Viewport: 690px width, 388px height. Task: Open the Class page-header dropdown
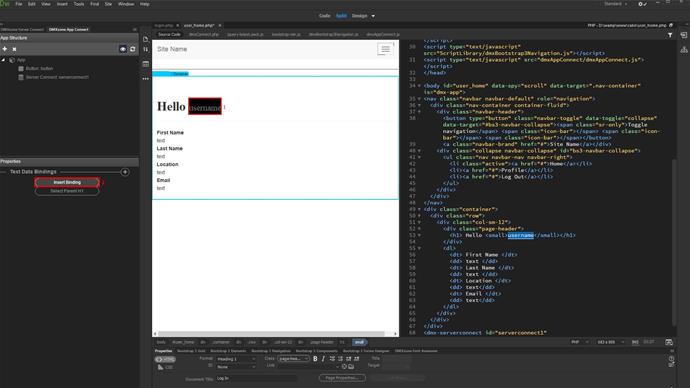coord(293,359)
